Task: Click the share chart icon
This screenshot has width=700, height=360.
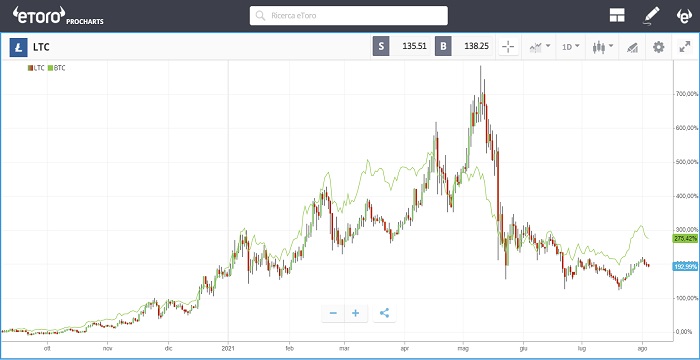Action: 384,313
